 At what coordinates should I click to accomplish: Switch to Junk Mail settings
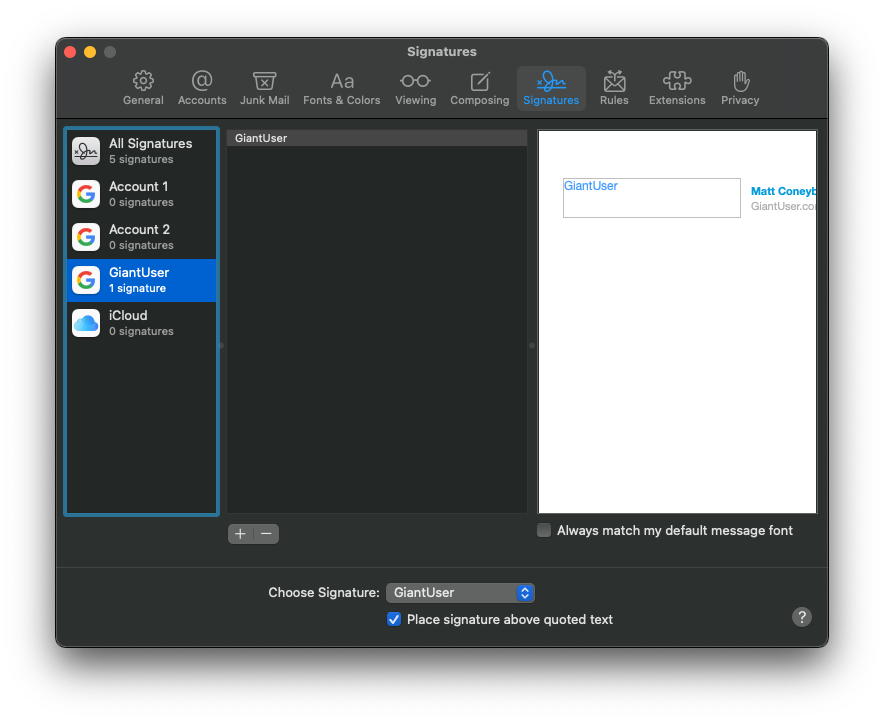click(265, 88)
